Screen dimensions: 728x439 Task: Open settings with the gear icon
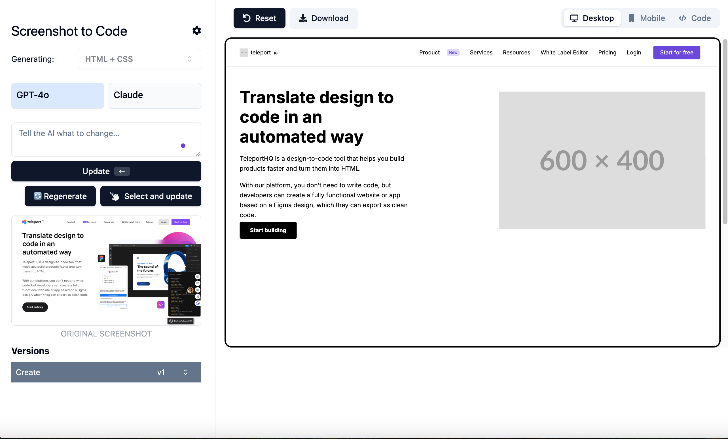[x=197, y=31]
